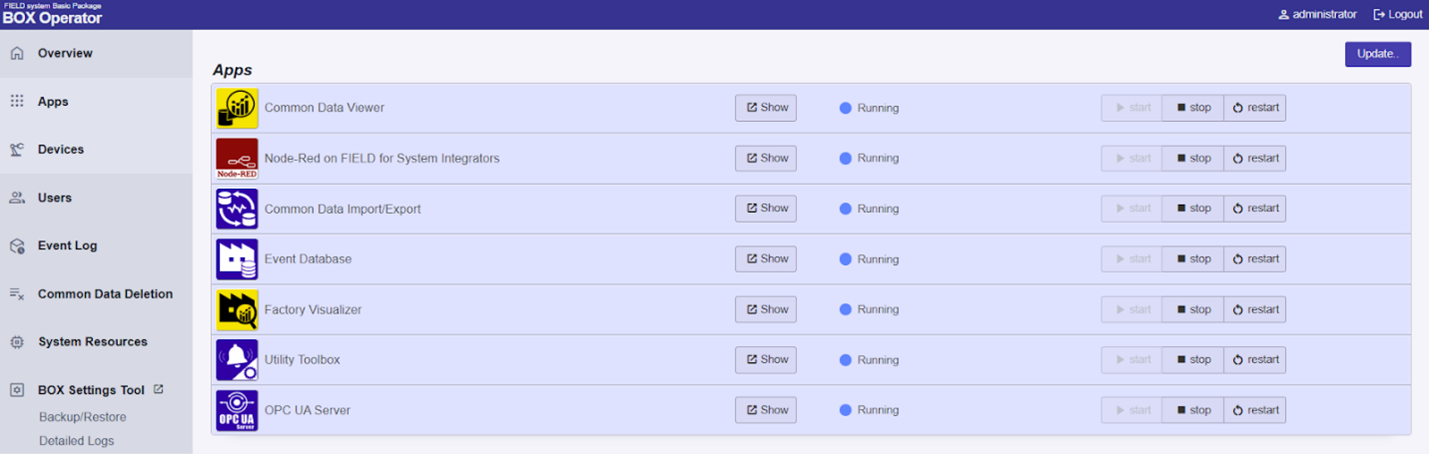
Task: Restart the OPC UA Server app
Action: [x=1255, y=410]
